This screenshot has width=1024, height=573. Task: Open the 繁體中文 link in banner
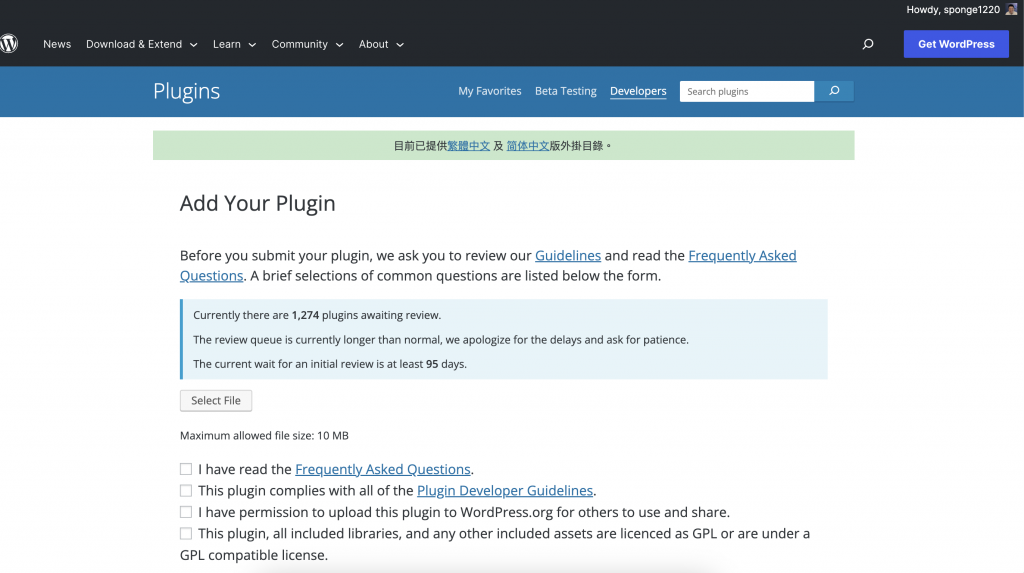(x=468, y=146)
